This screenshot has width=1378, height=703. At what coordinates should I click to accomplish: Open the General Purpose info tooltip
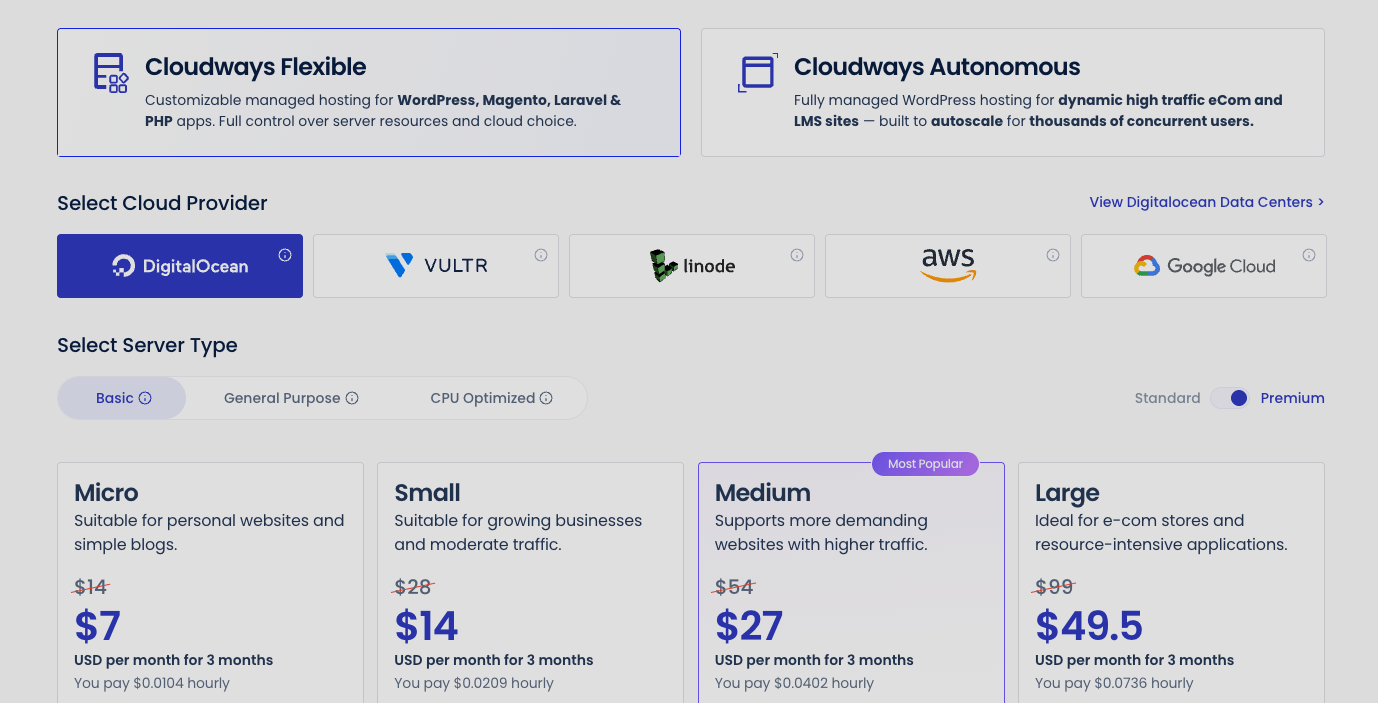click(x=352, y=398)
